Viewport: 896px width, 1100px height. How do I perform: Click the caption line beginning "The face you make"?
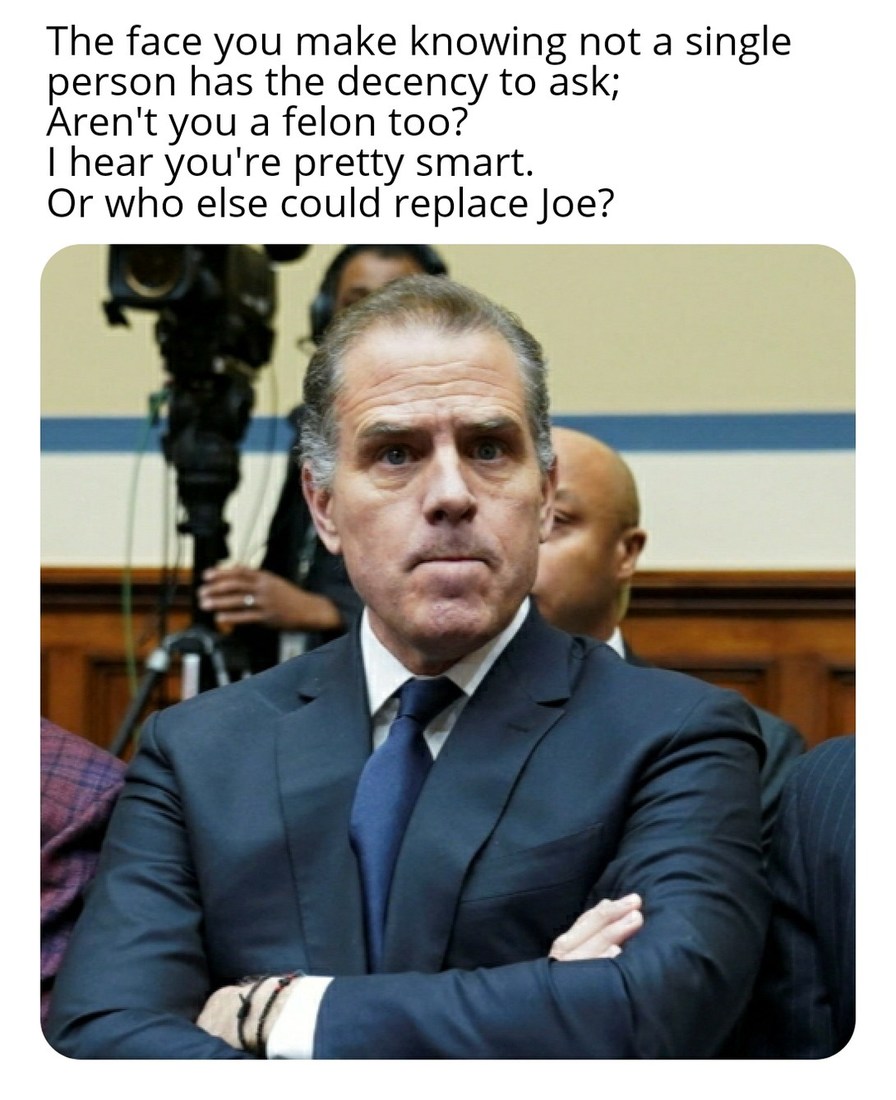(419, 43)
